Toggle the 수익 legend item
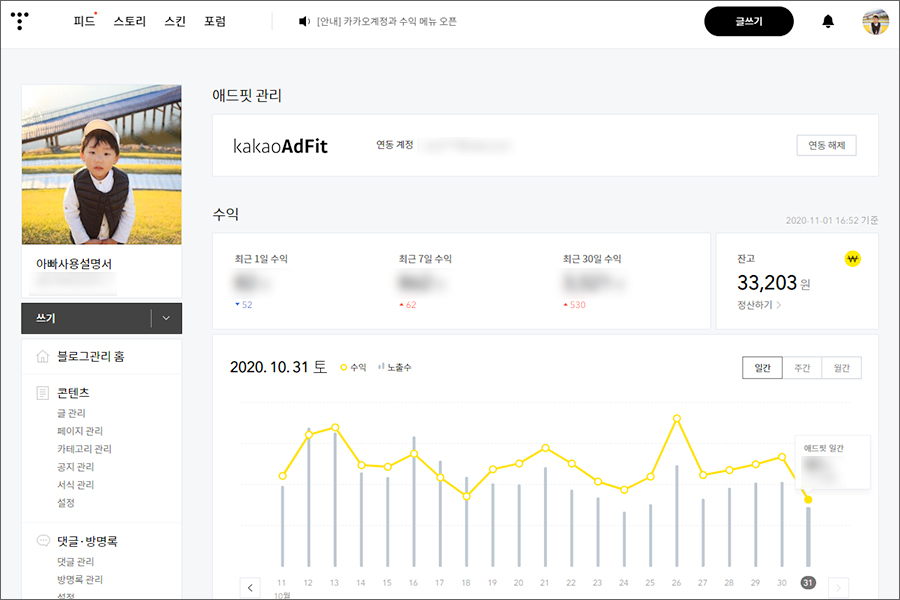This screenshot has height=600, width=900. click(353, 367)
